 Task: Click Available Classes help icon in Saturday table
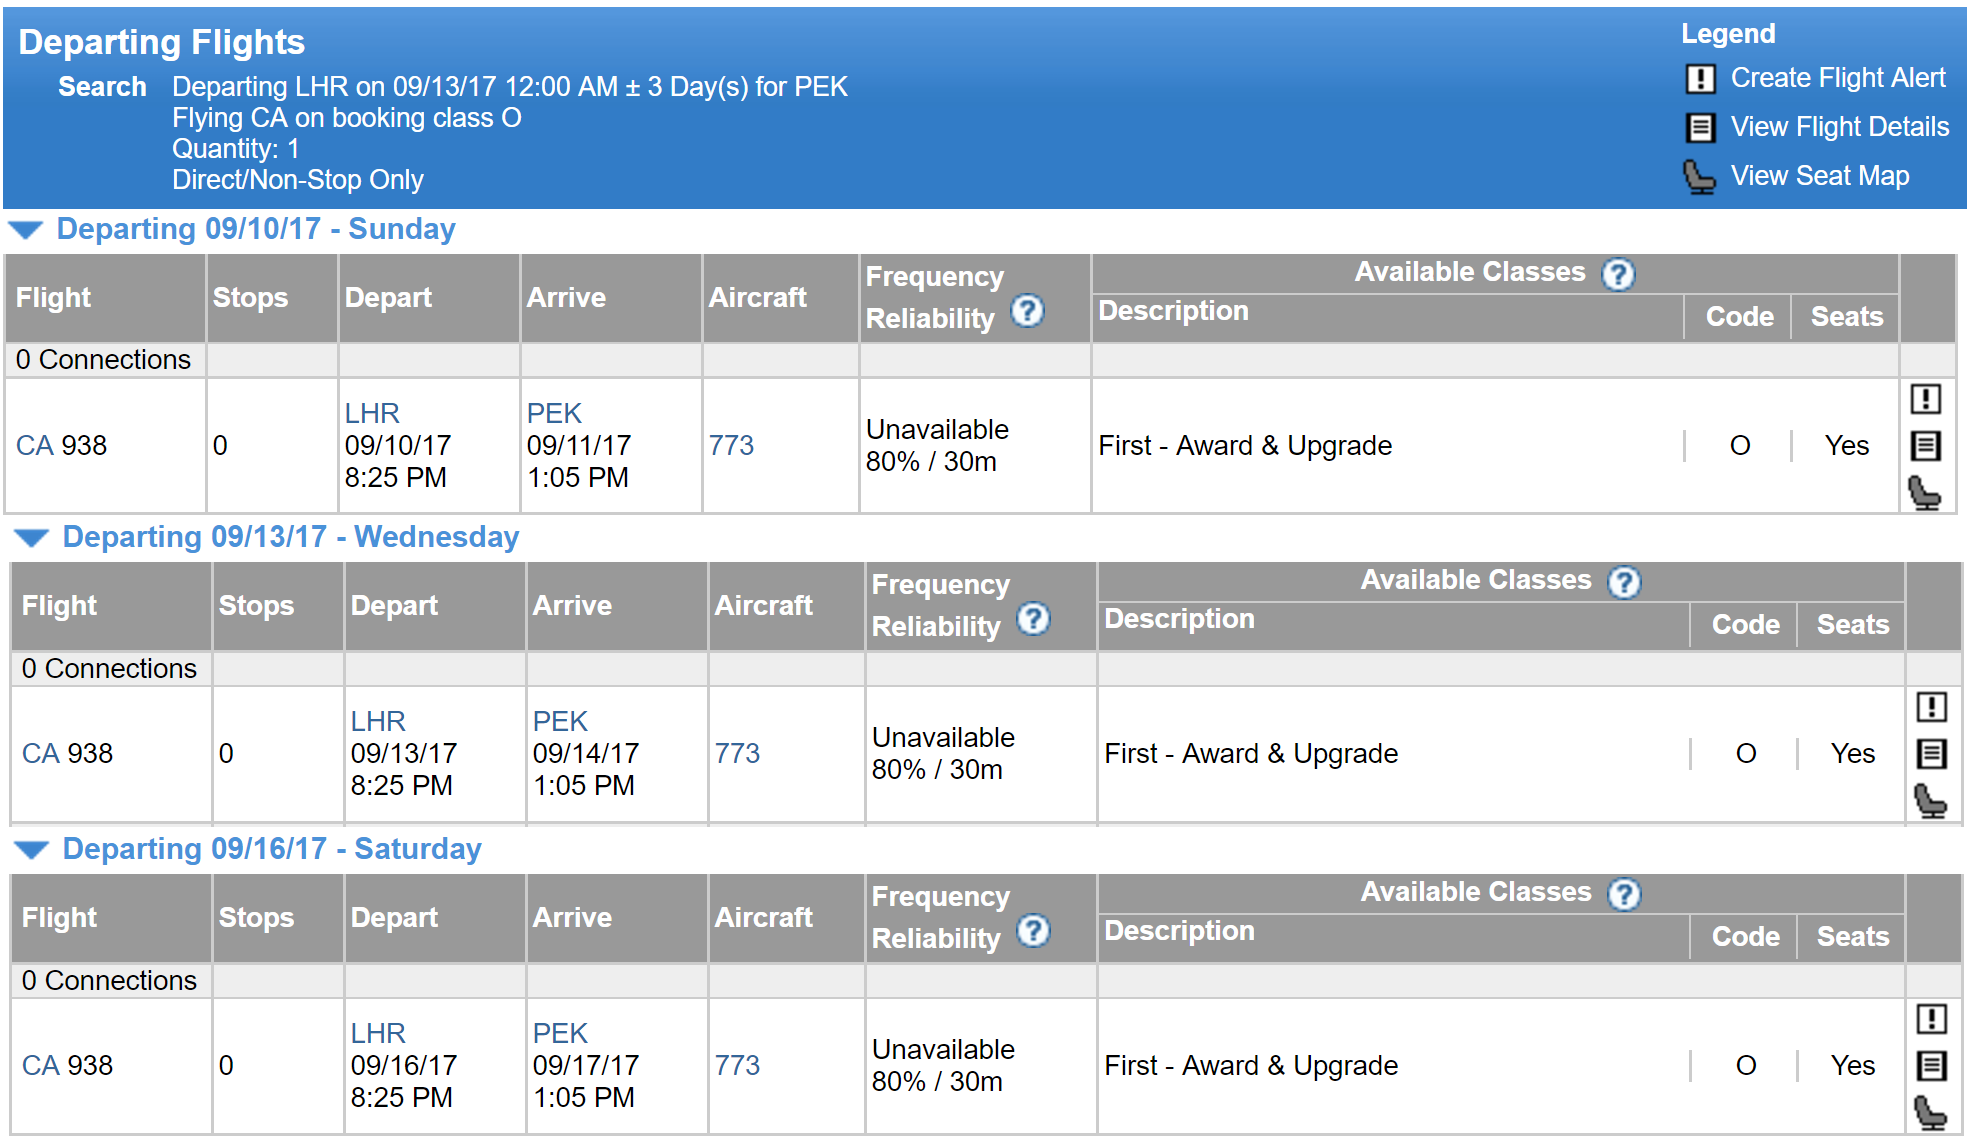[1624, 894]
